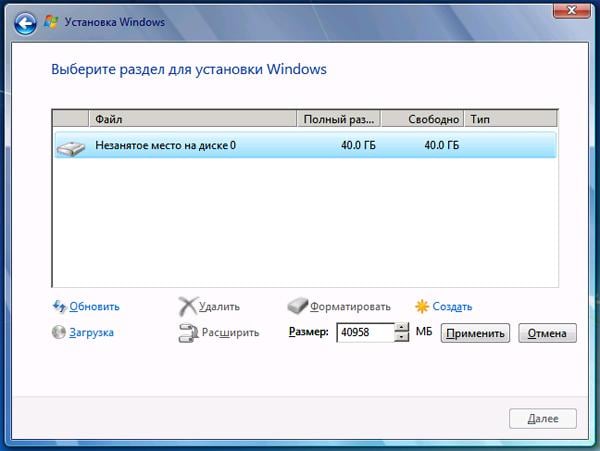
Task: Continue with the Далее button
Action: pyautogui.click(x=543, y=418)
